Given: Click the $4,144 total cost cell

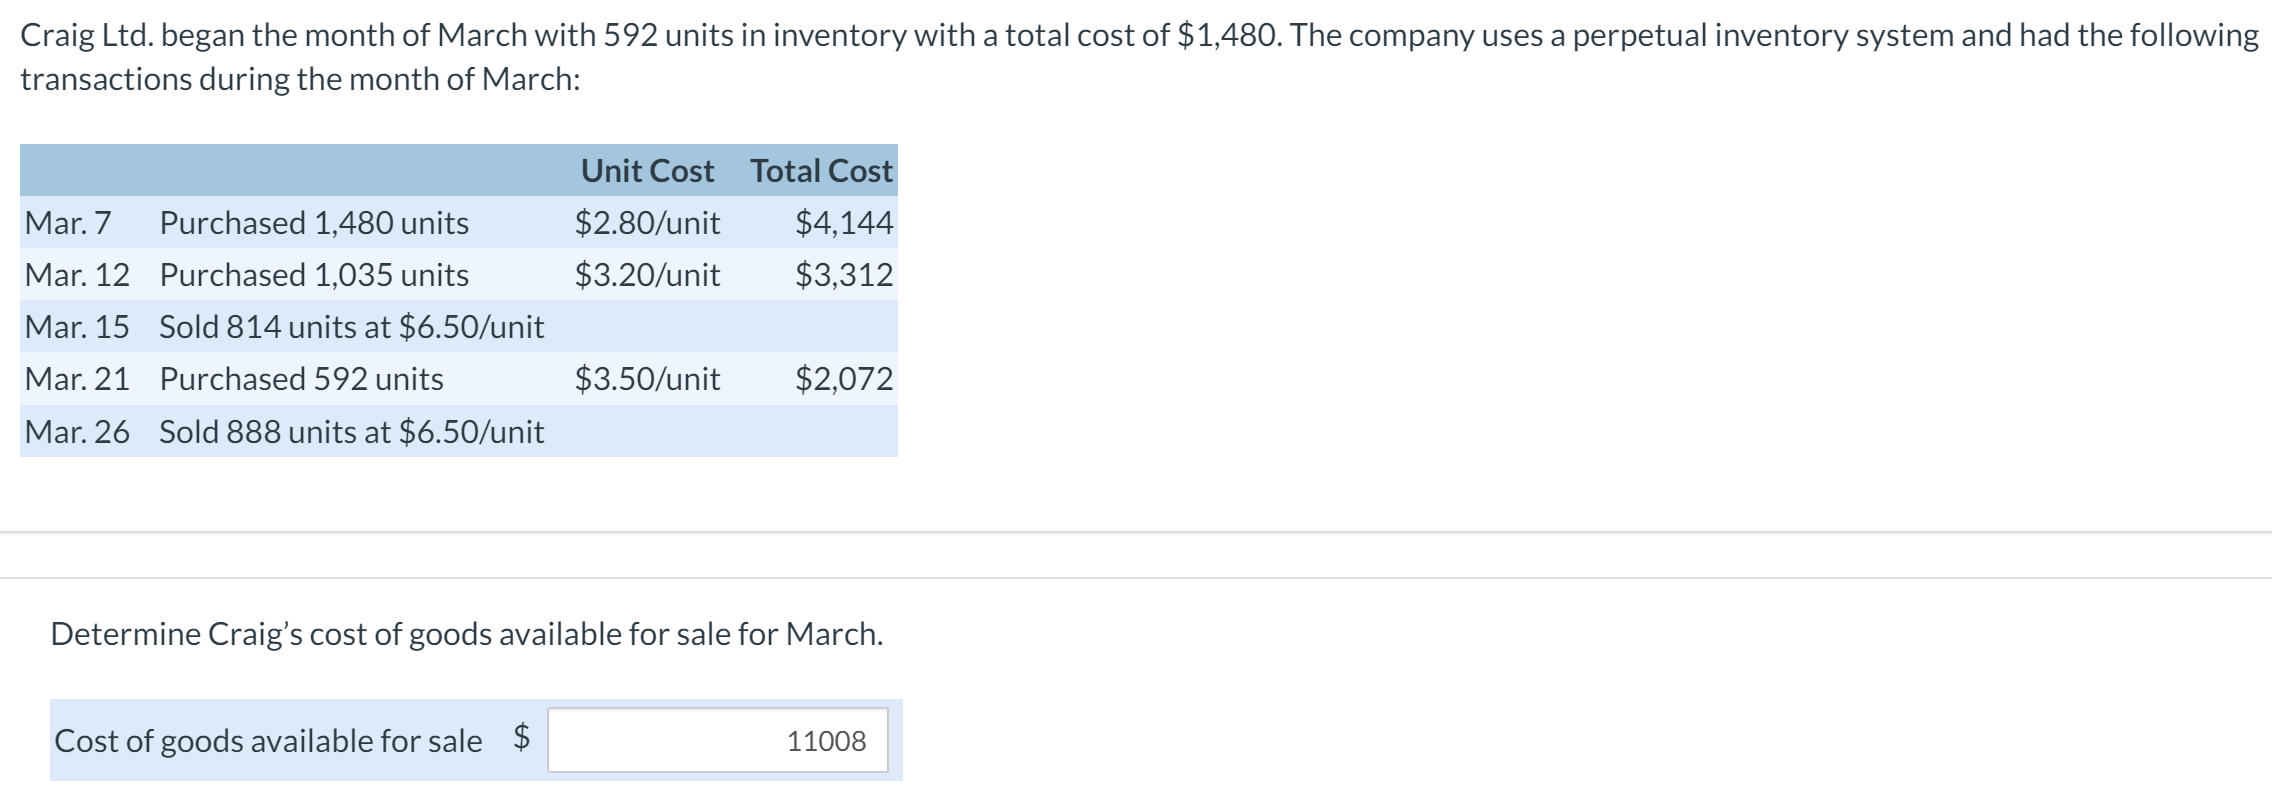Looking at the screenshot, I should 844,222.
